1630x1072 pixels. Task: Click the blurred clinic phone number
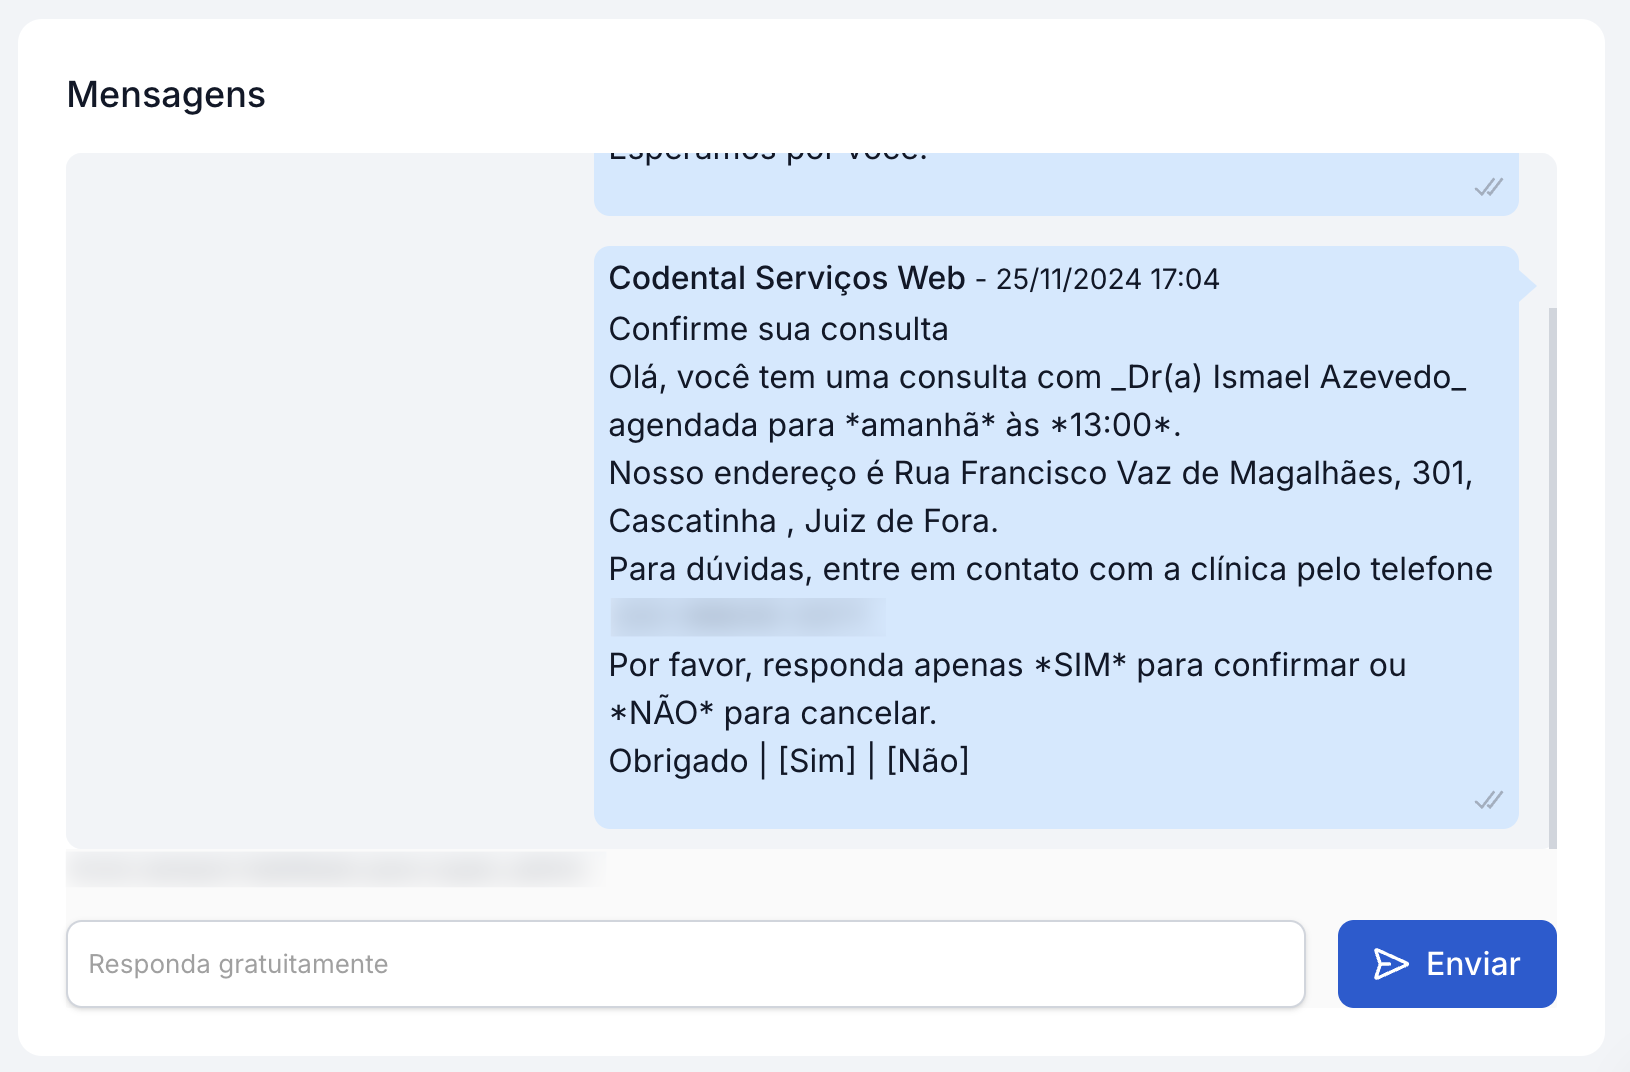[747, 617]
